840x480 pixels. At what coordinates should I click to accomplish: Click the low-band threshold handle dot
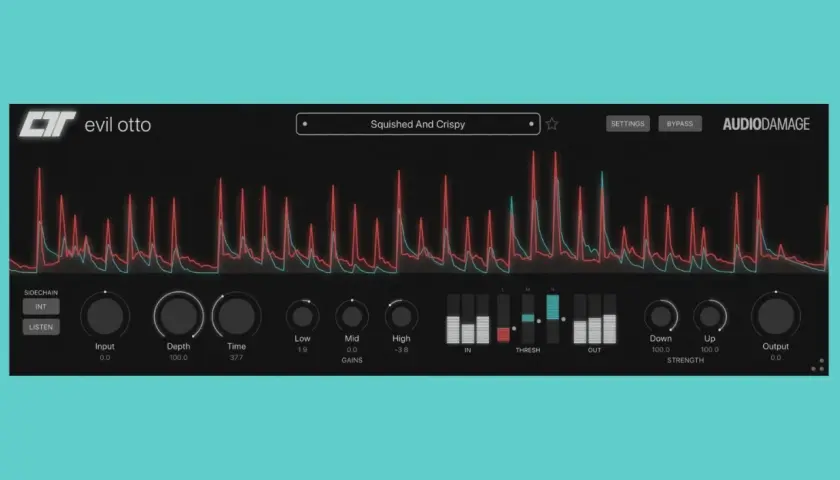click(x=514, y=328)
